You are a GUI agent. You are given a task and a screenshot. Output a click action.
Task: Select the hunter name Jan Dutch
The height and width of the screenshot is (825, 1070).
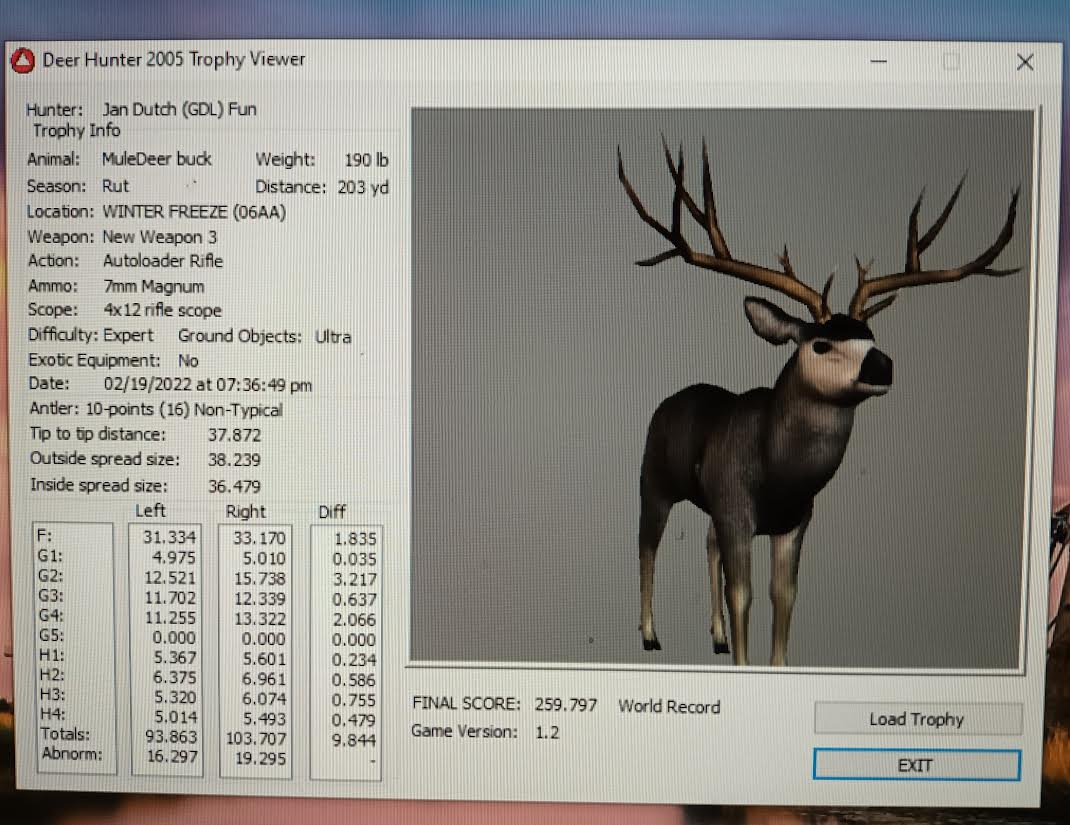pos(140,109)
